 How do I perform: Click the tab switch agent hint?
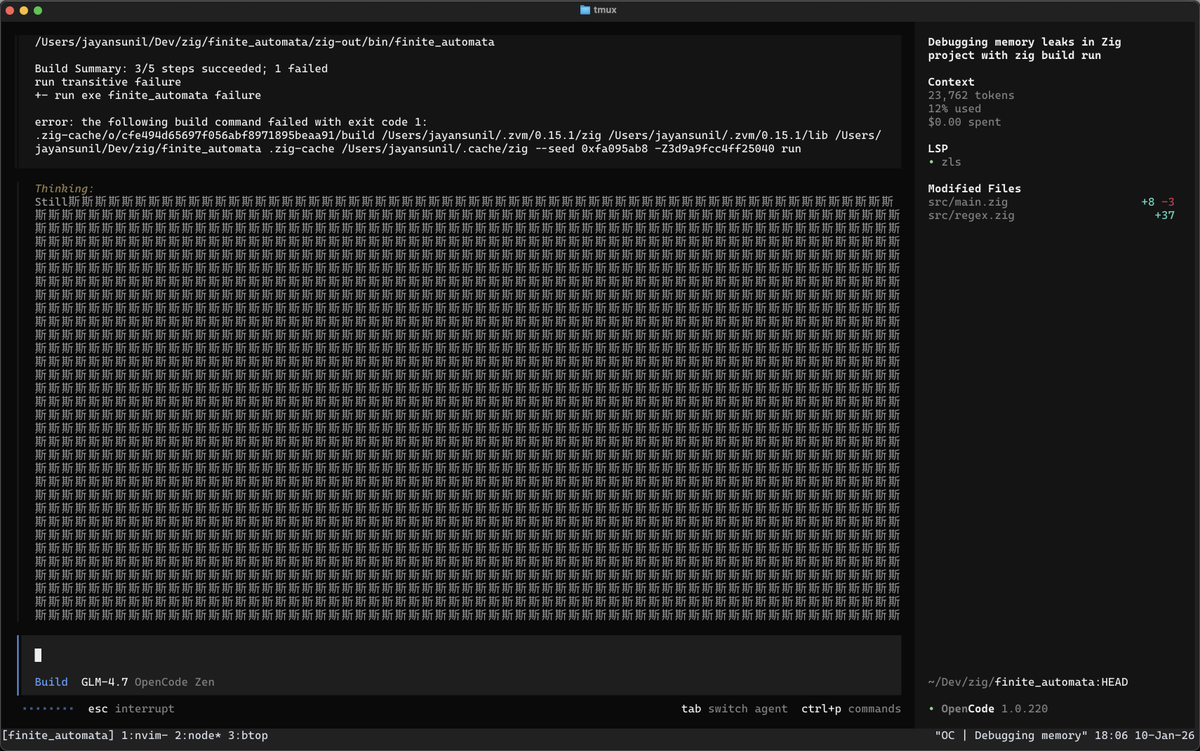click(735, 708)
